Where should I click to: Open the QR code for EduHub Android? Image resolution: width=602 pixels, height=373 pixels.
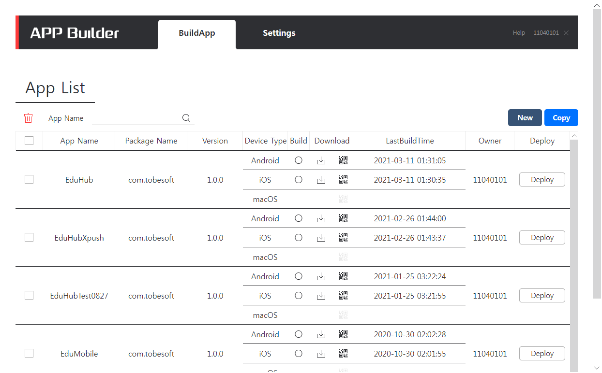343,160
